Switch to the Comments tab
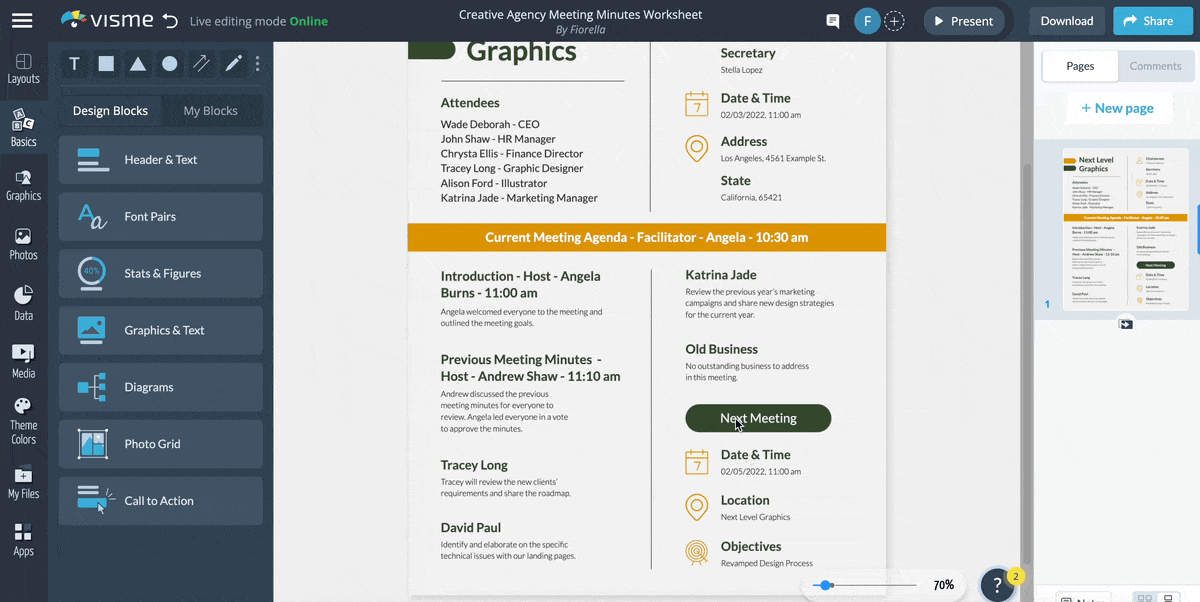 [1155, 66]
